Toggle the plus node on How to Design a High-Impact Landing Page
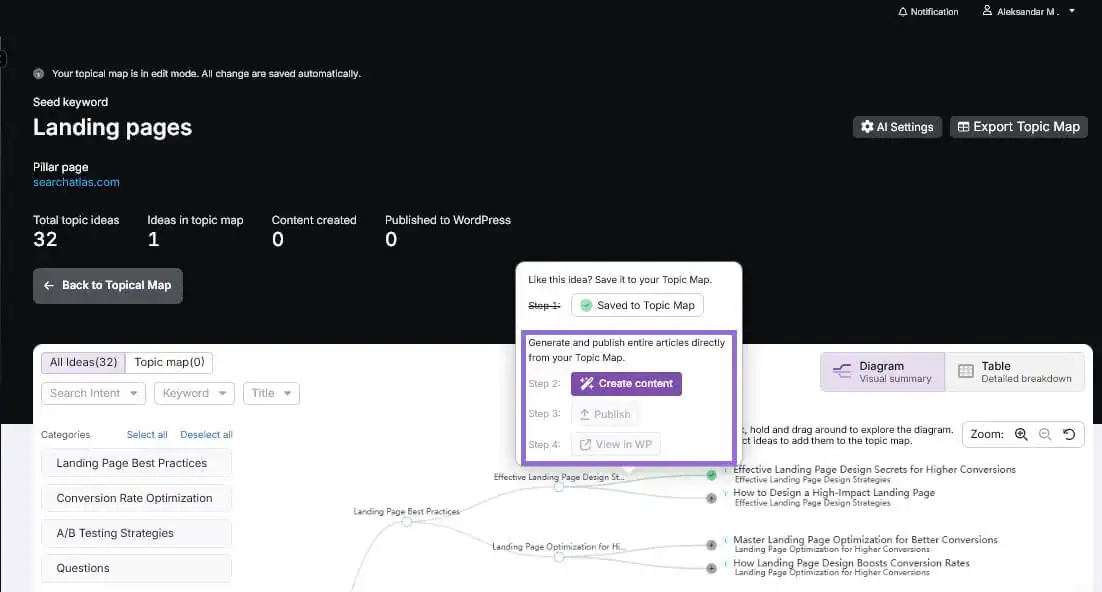 [712, 497]
